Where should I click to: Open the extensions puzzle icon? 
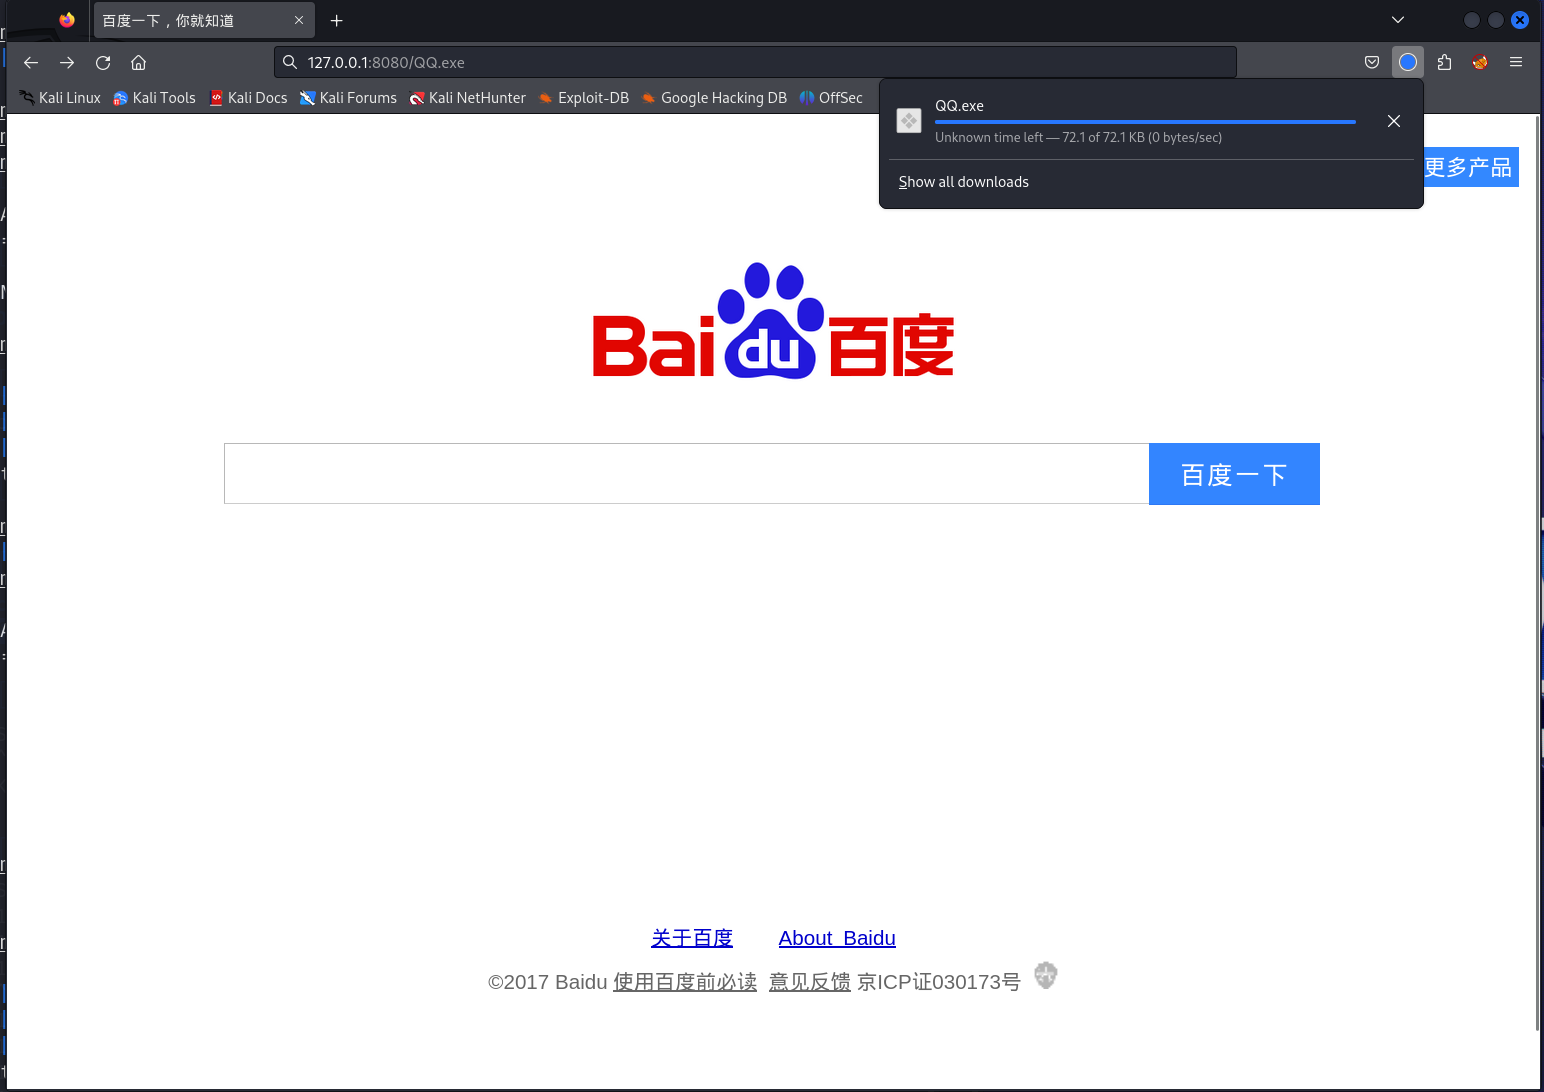1444,62
